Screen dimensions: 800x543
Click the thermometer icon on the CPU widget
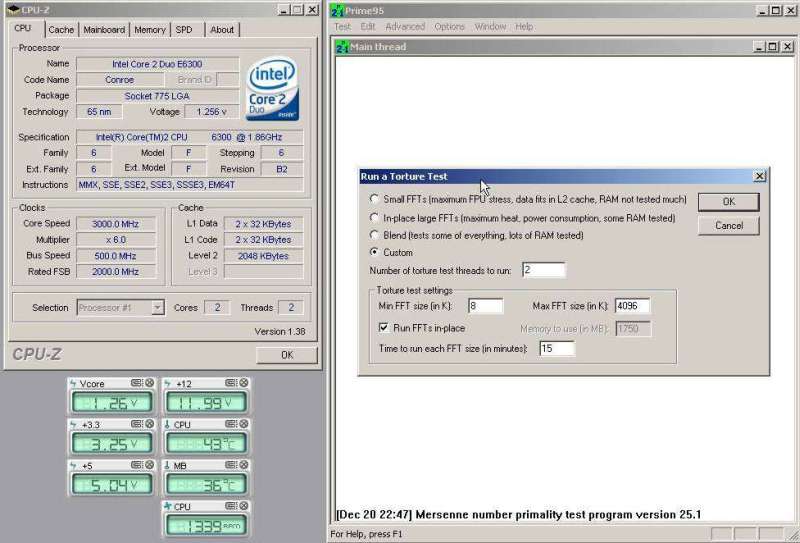(x=167, y=425)
